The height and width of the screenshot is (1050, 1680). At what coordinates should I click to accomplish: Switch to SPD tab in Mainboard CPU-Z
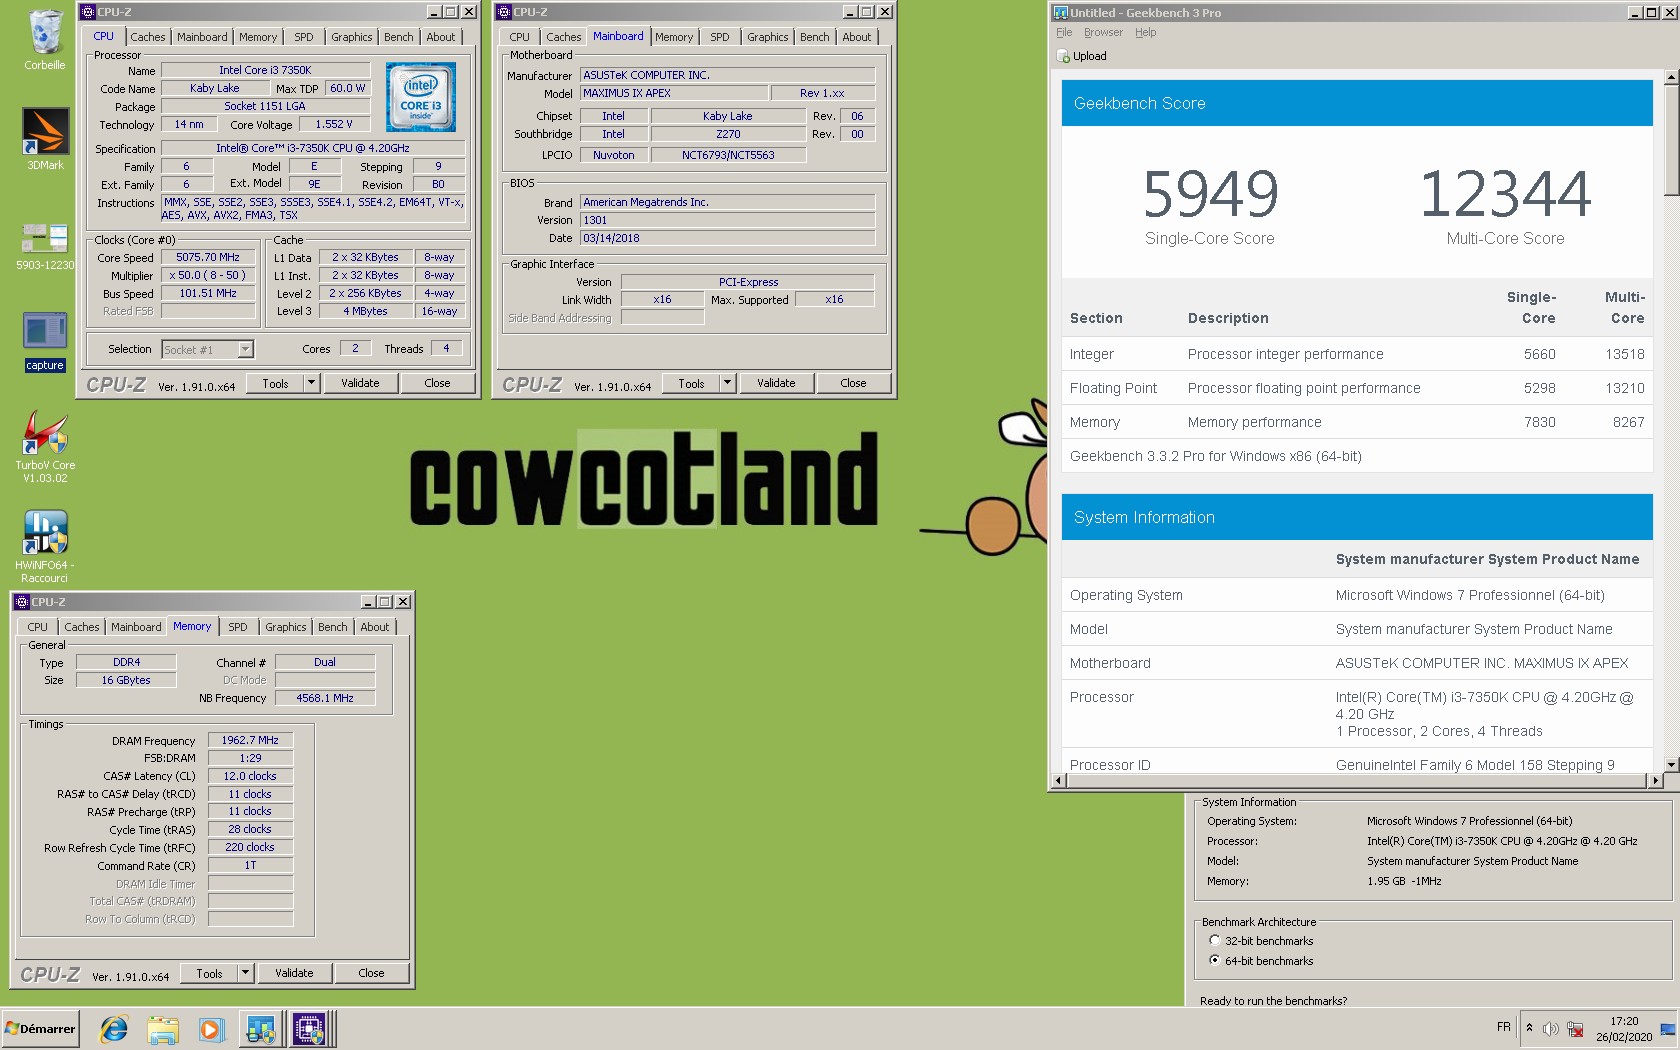[719, 37]
